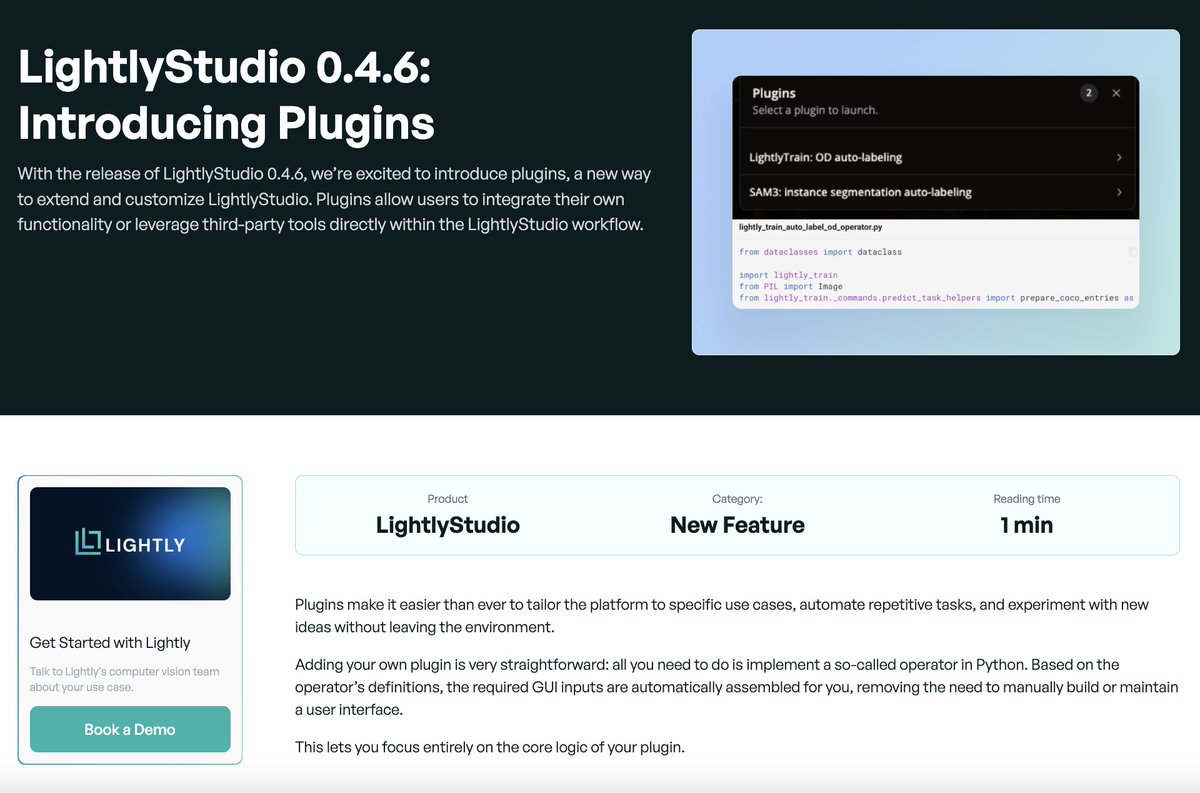Select SAM3: instance segmentation auto-labeling row

click(x=935, y=192)
